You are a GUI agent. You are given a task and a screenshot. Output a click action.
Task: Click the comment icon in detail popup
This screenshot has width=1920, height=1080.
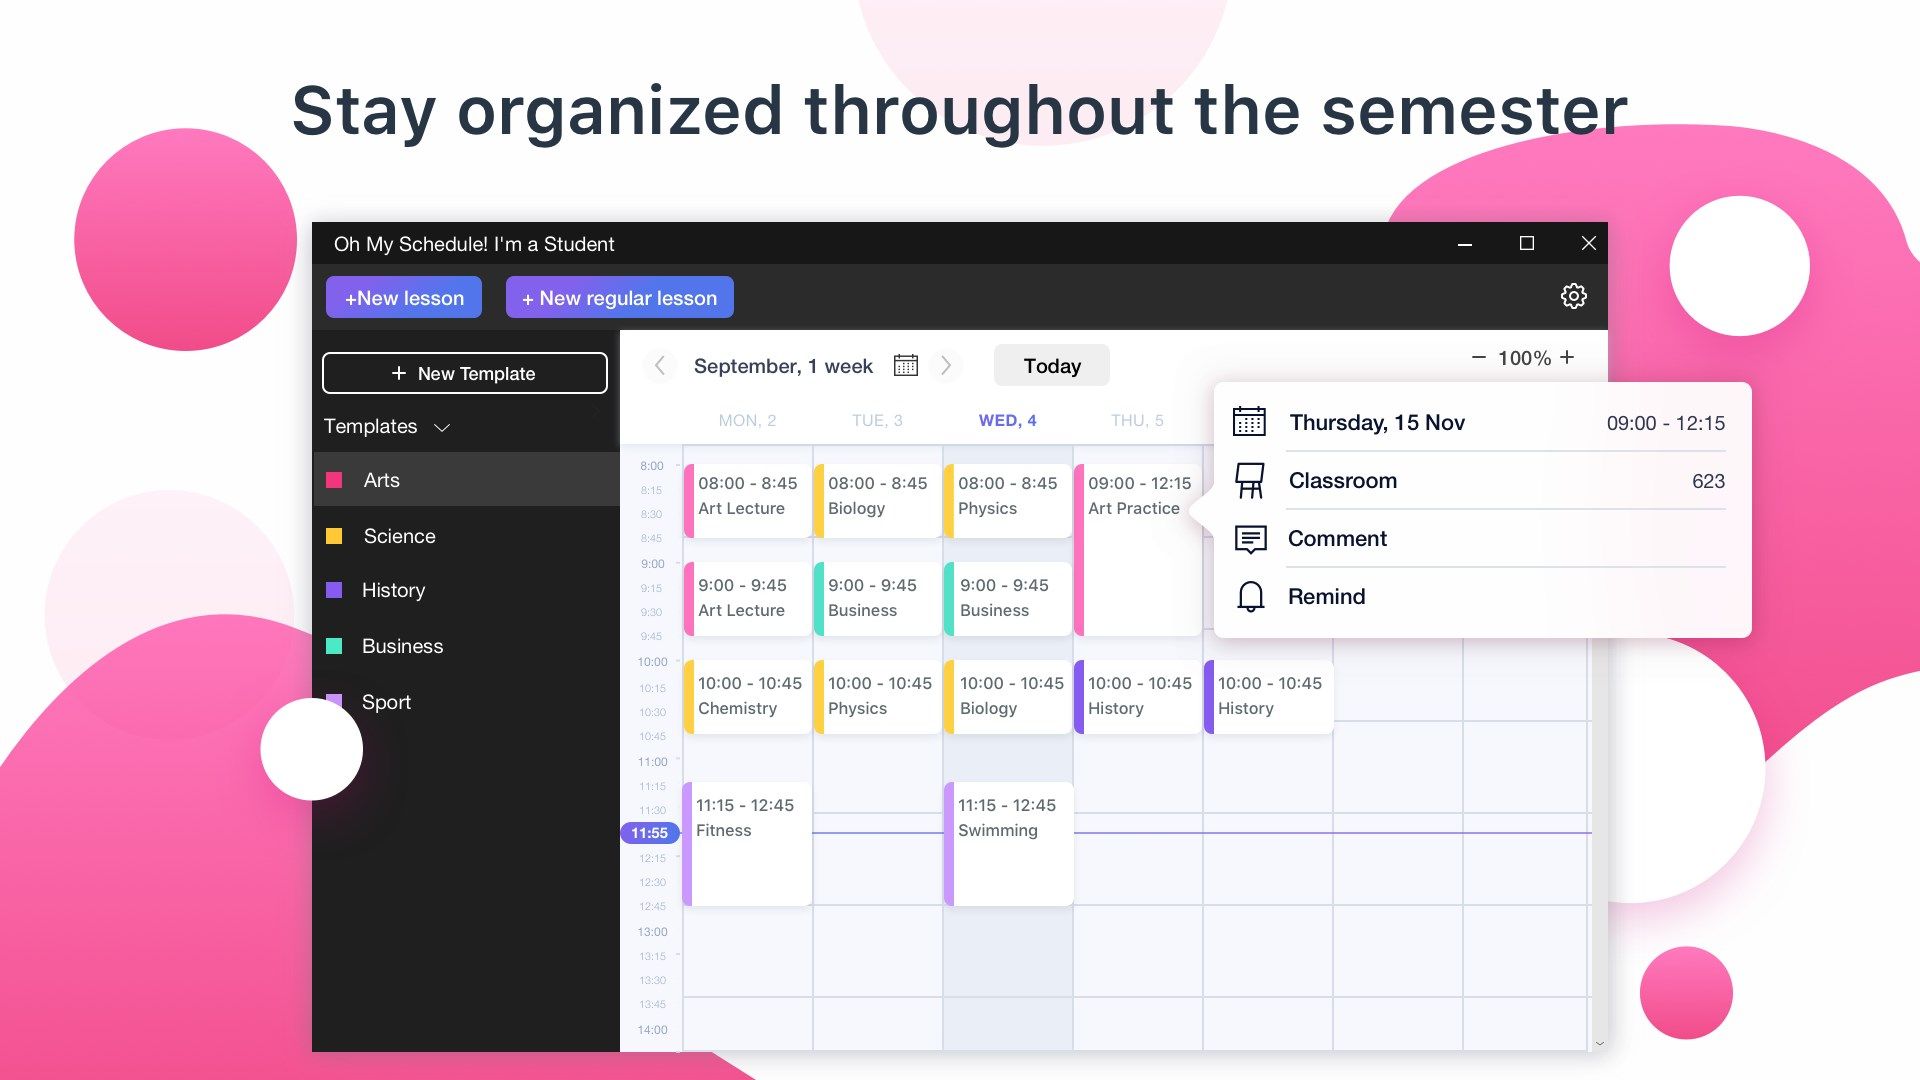(1247, 538)
